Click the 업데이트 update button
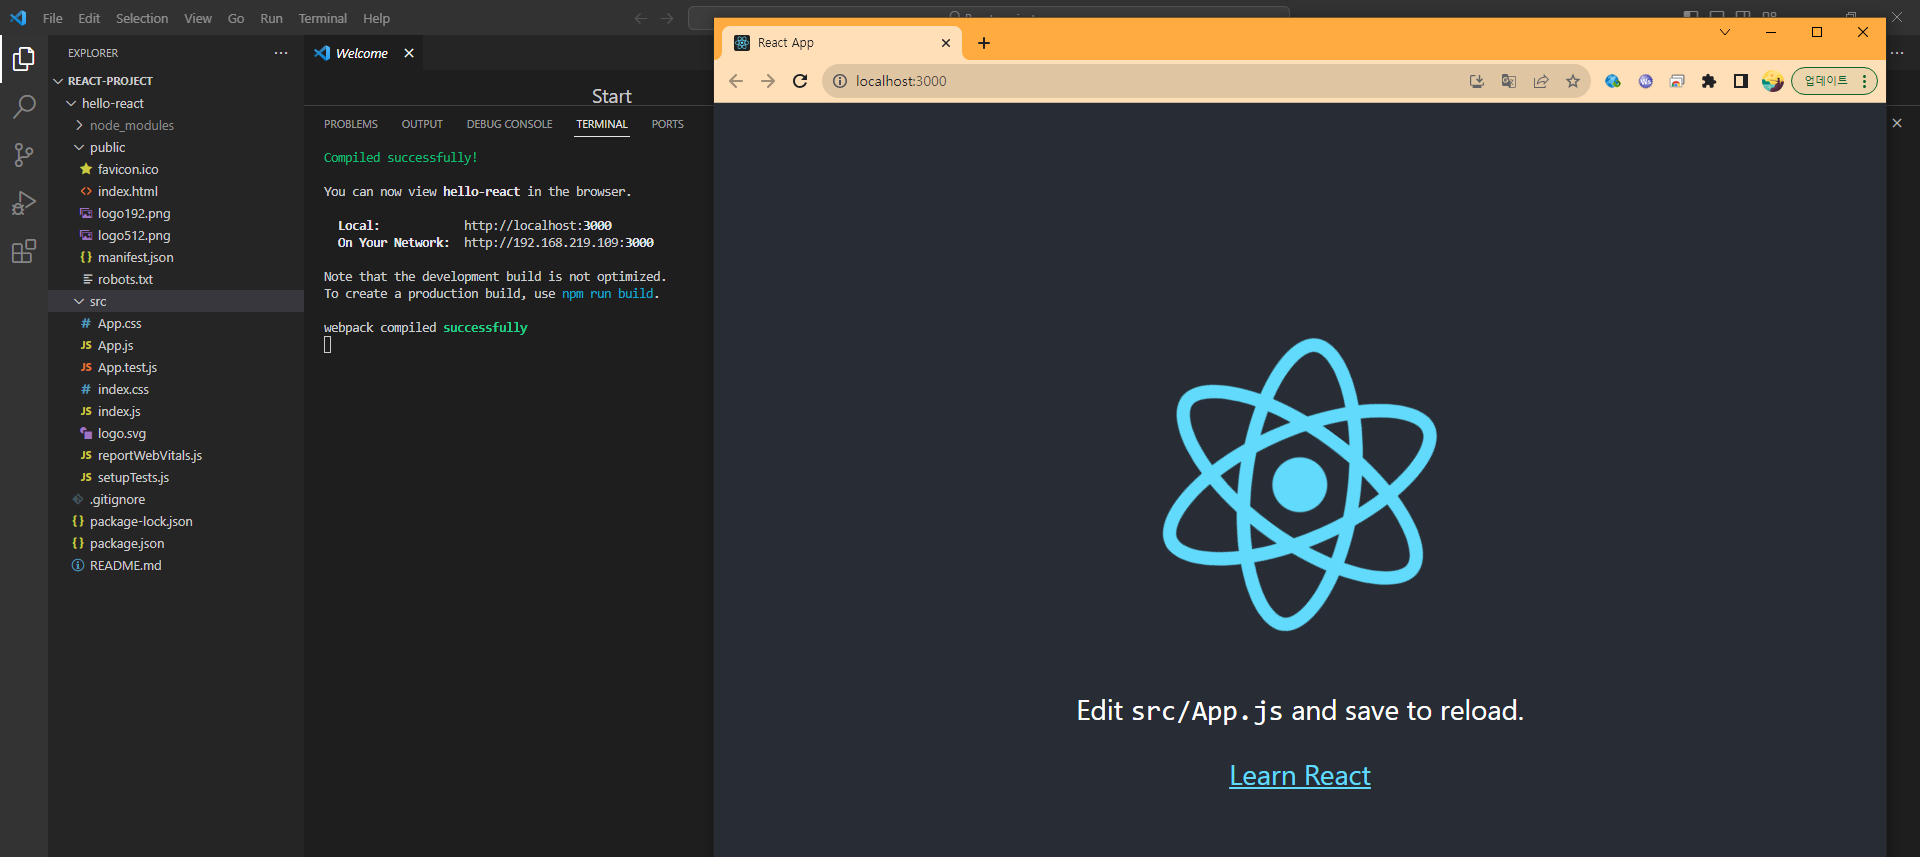 pos(1826,81)
